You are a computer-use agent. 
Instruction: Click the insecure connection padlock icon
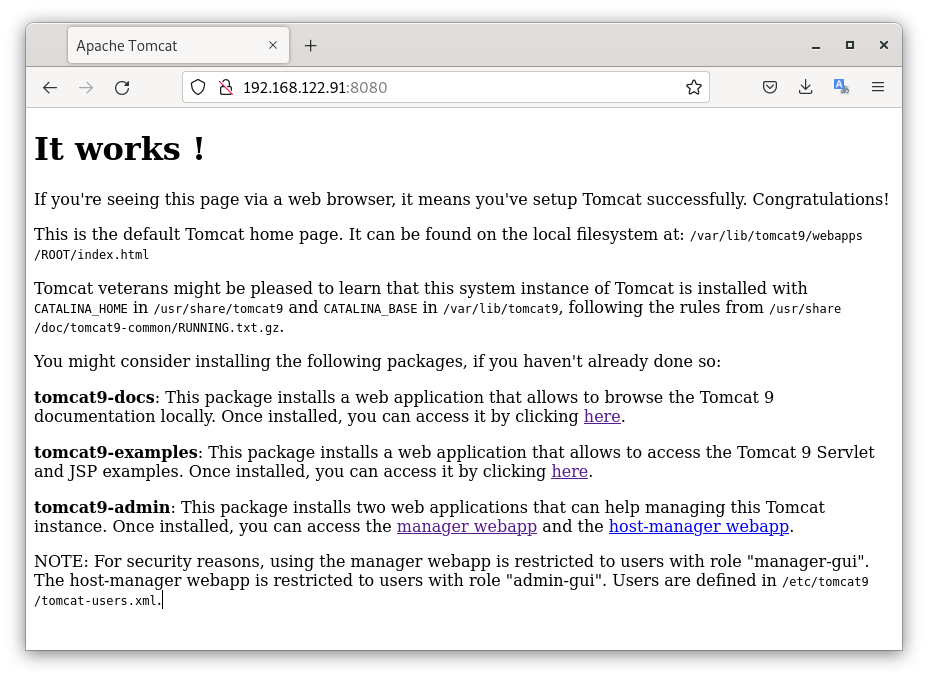(225, 88)
